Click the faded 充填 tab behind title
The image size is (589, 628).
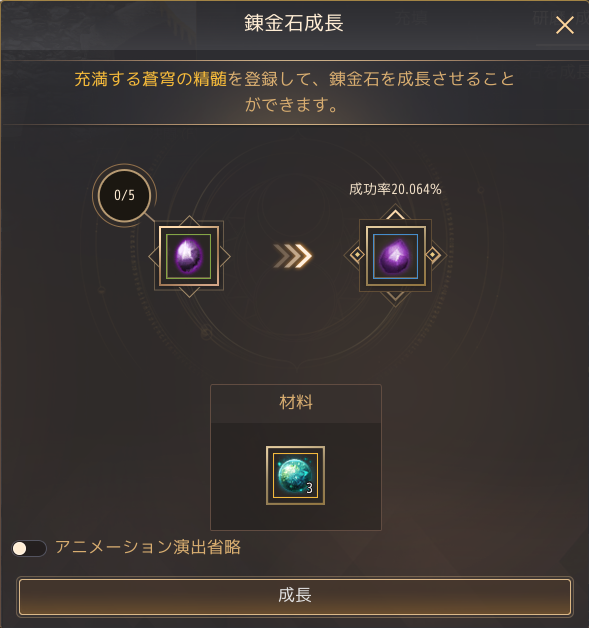[412, 19]
